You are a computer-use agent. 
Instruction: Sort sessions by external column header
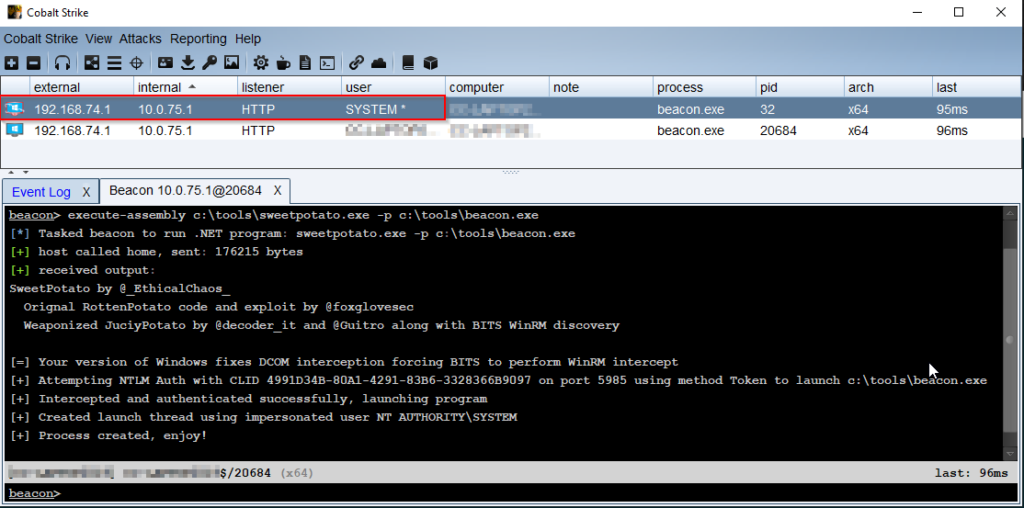tap(82, 87)
